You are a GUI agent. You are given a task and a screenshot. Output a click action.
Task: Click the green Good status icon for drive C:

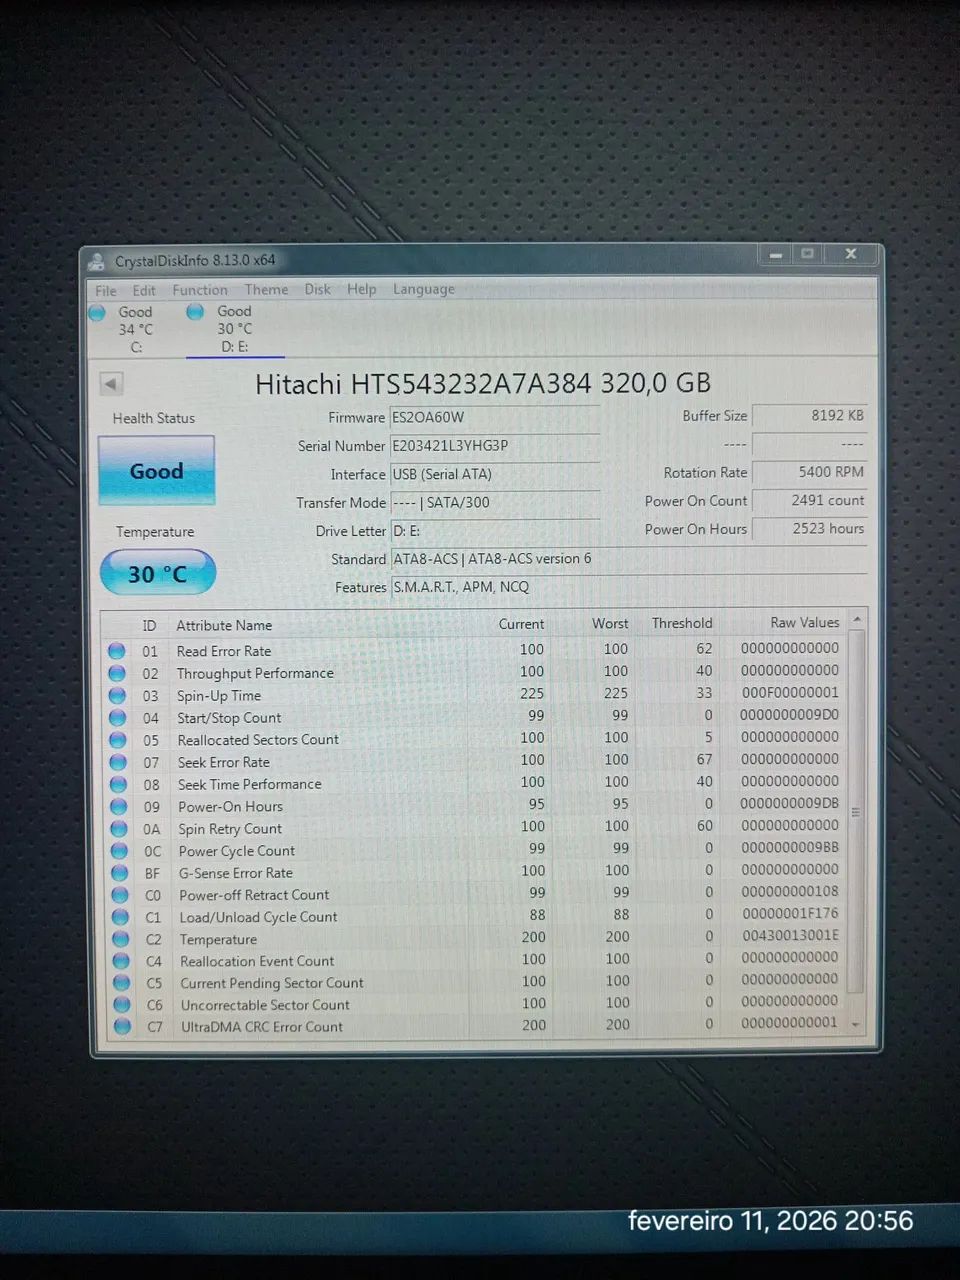pos(97,312)
